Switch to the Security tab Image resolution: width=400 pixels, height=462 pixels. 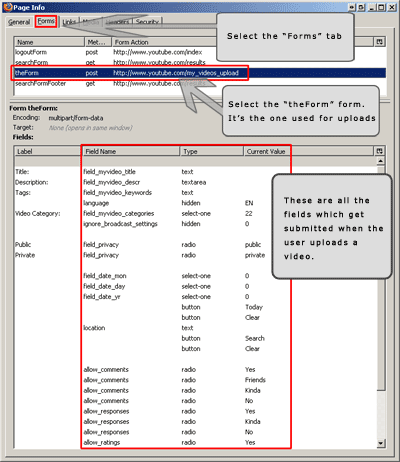point(147,22)
